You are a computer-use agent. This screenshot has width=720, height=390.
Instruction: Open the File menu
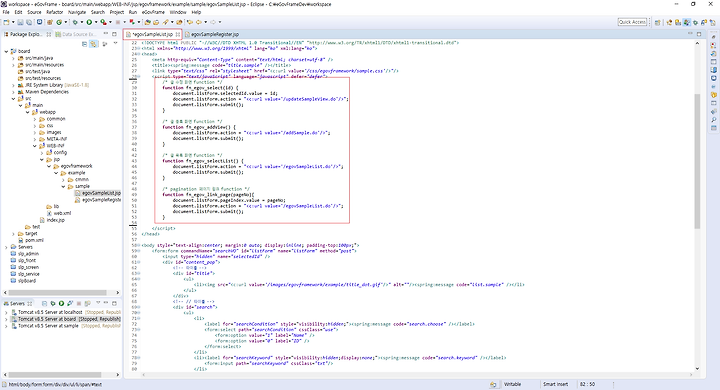pos(6,12)
